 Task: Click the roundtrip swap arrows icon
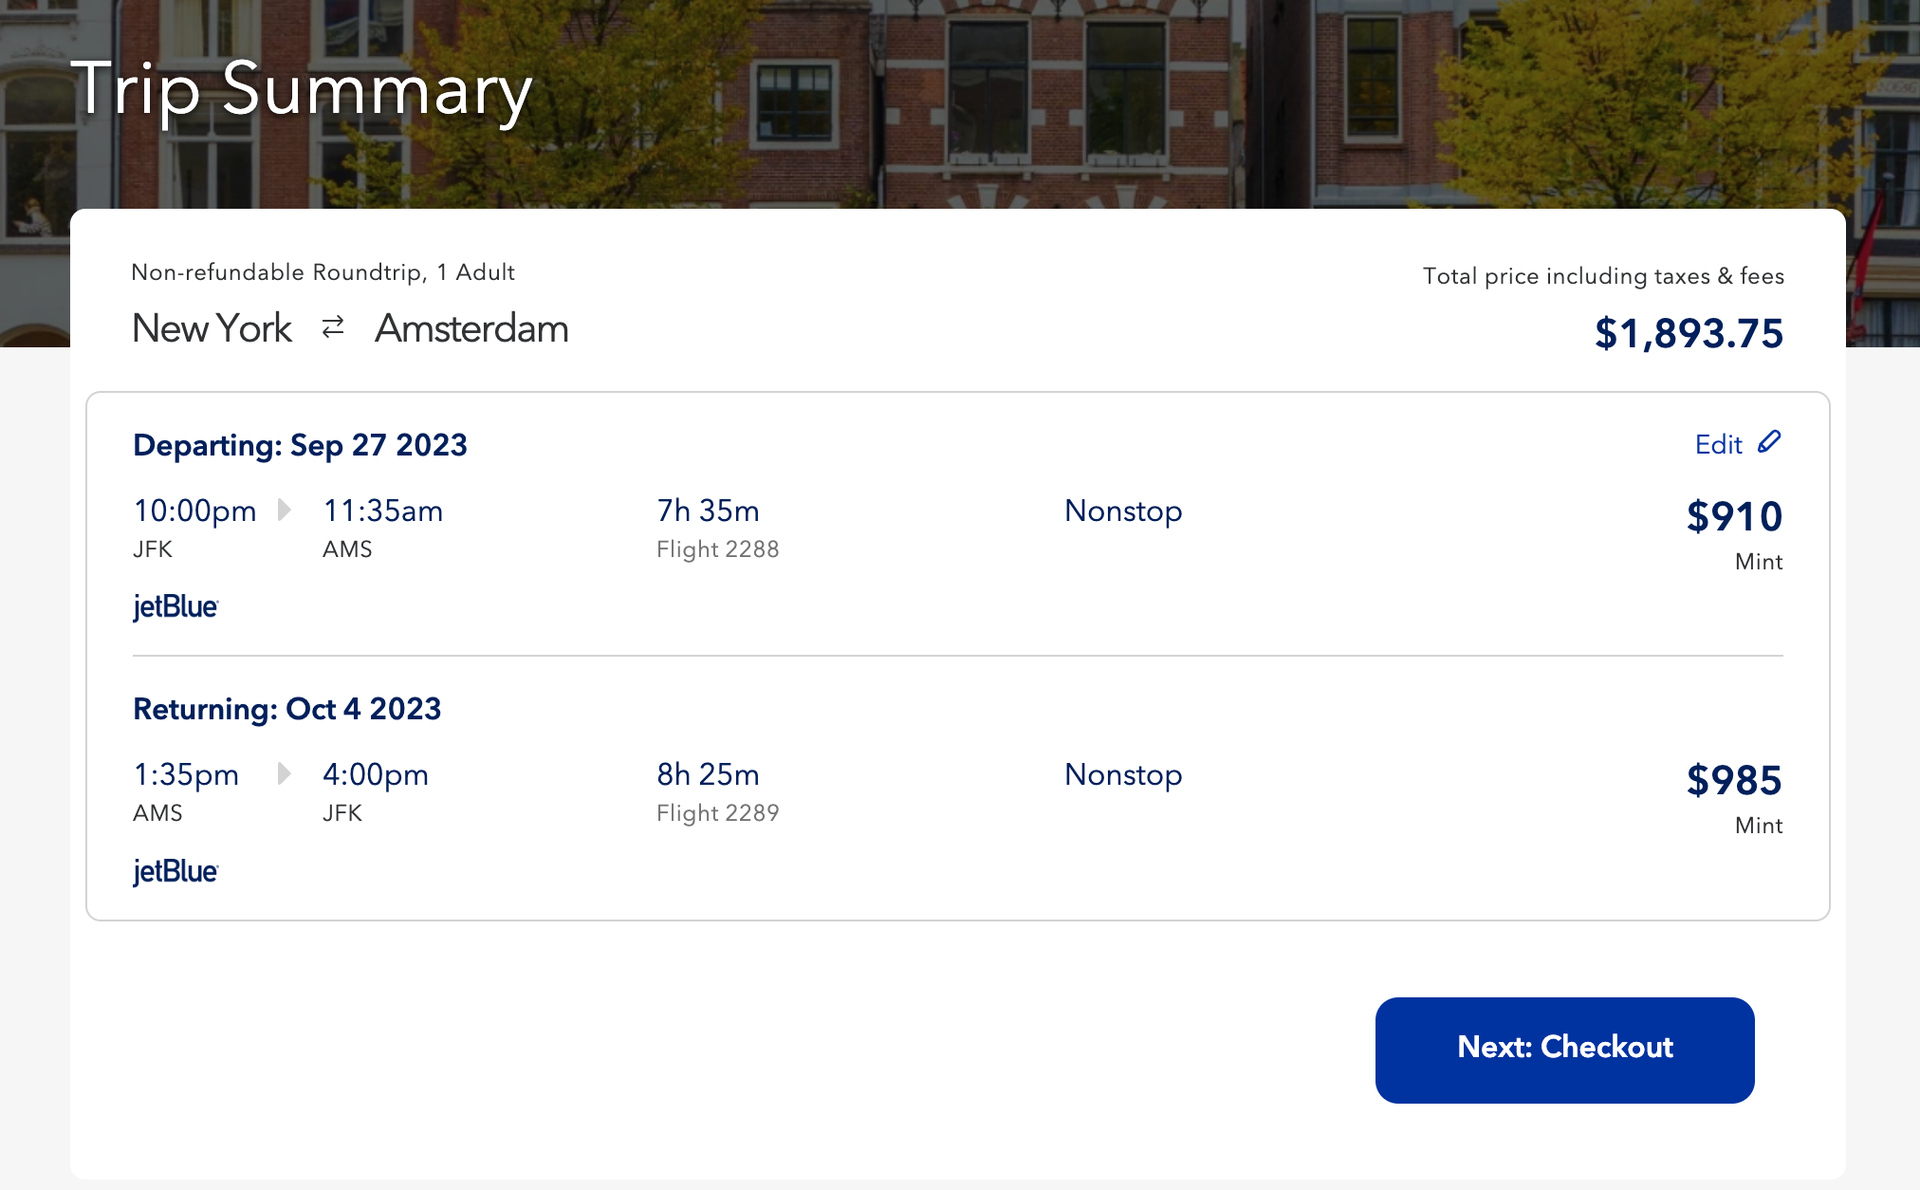[332, 328]
